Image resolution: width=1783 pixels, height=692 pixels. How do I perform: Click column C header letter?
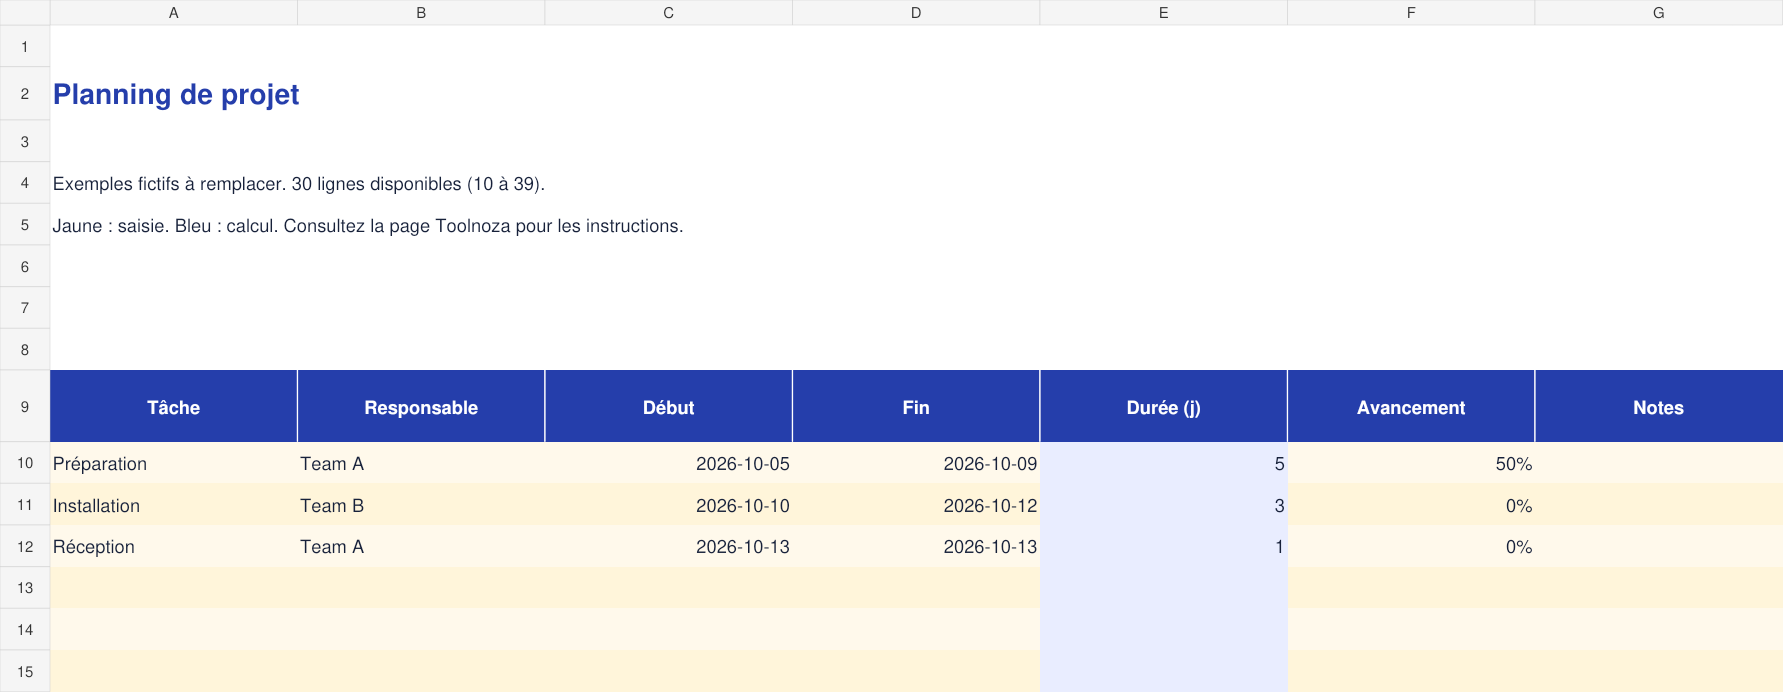pyautogui.click(x=669, y=13)
